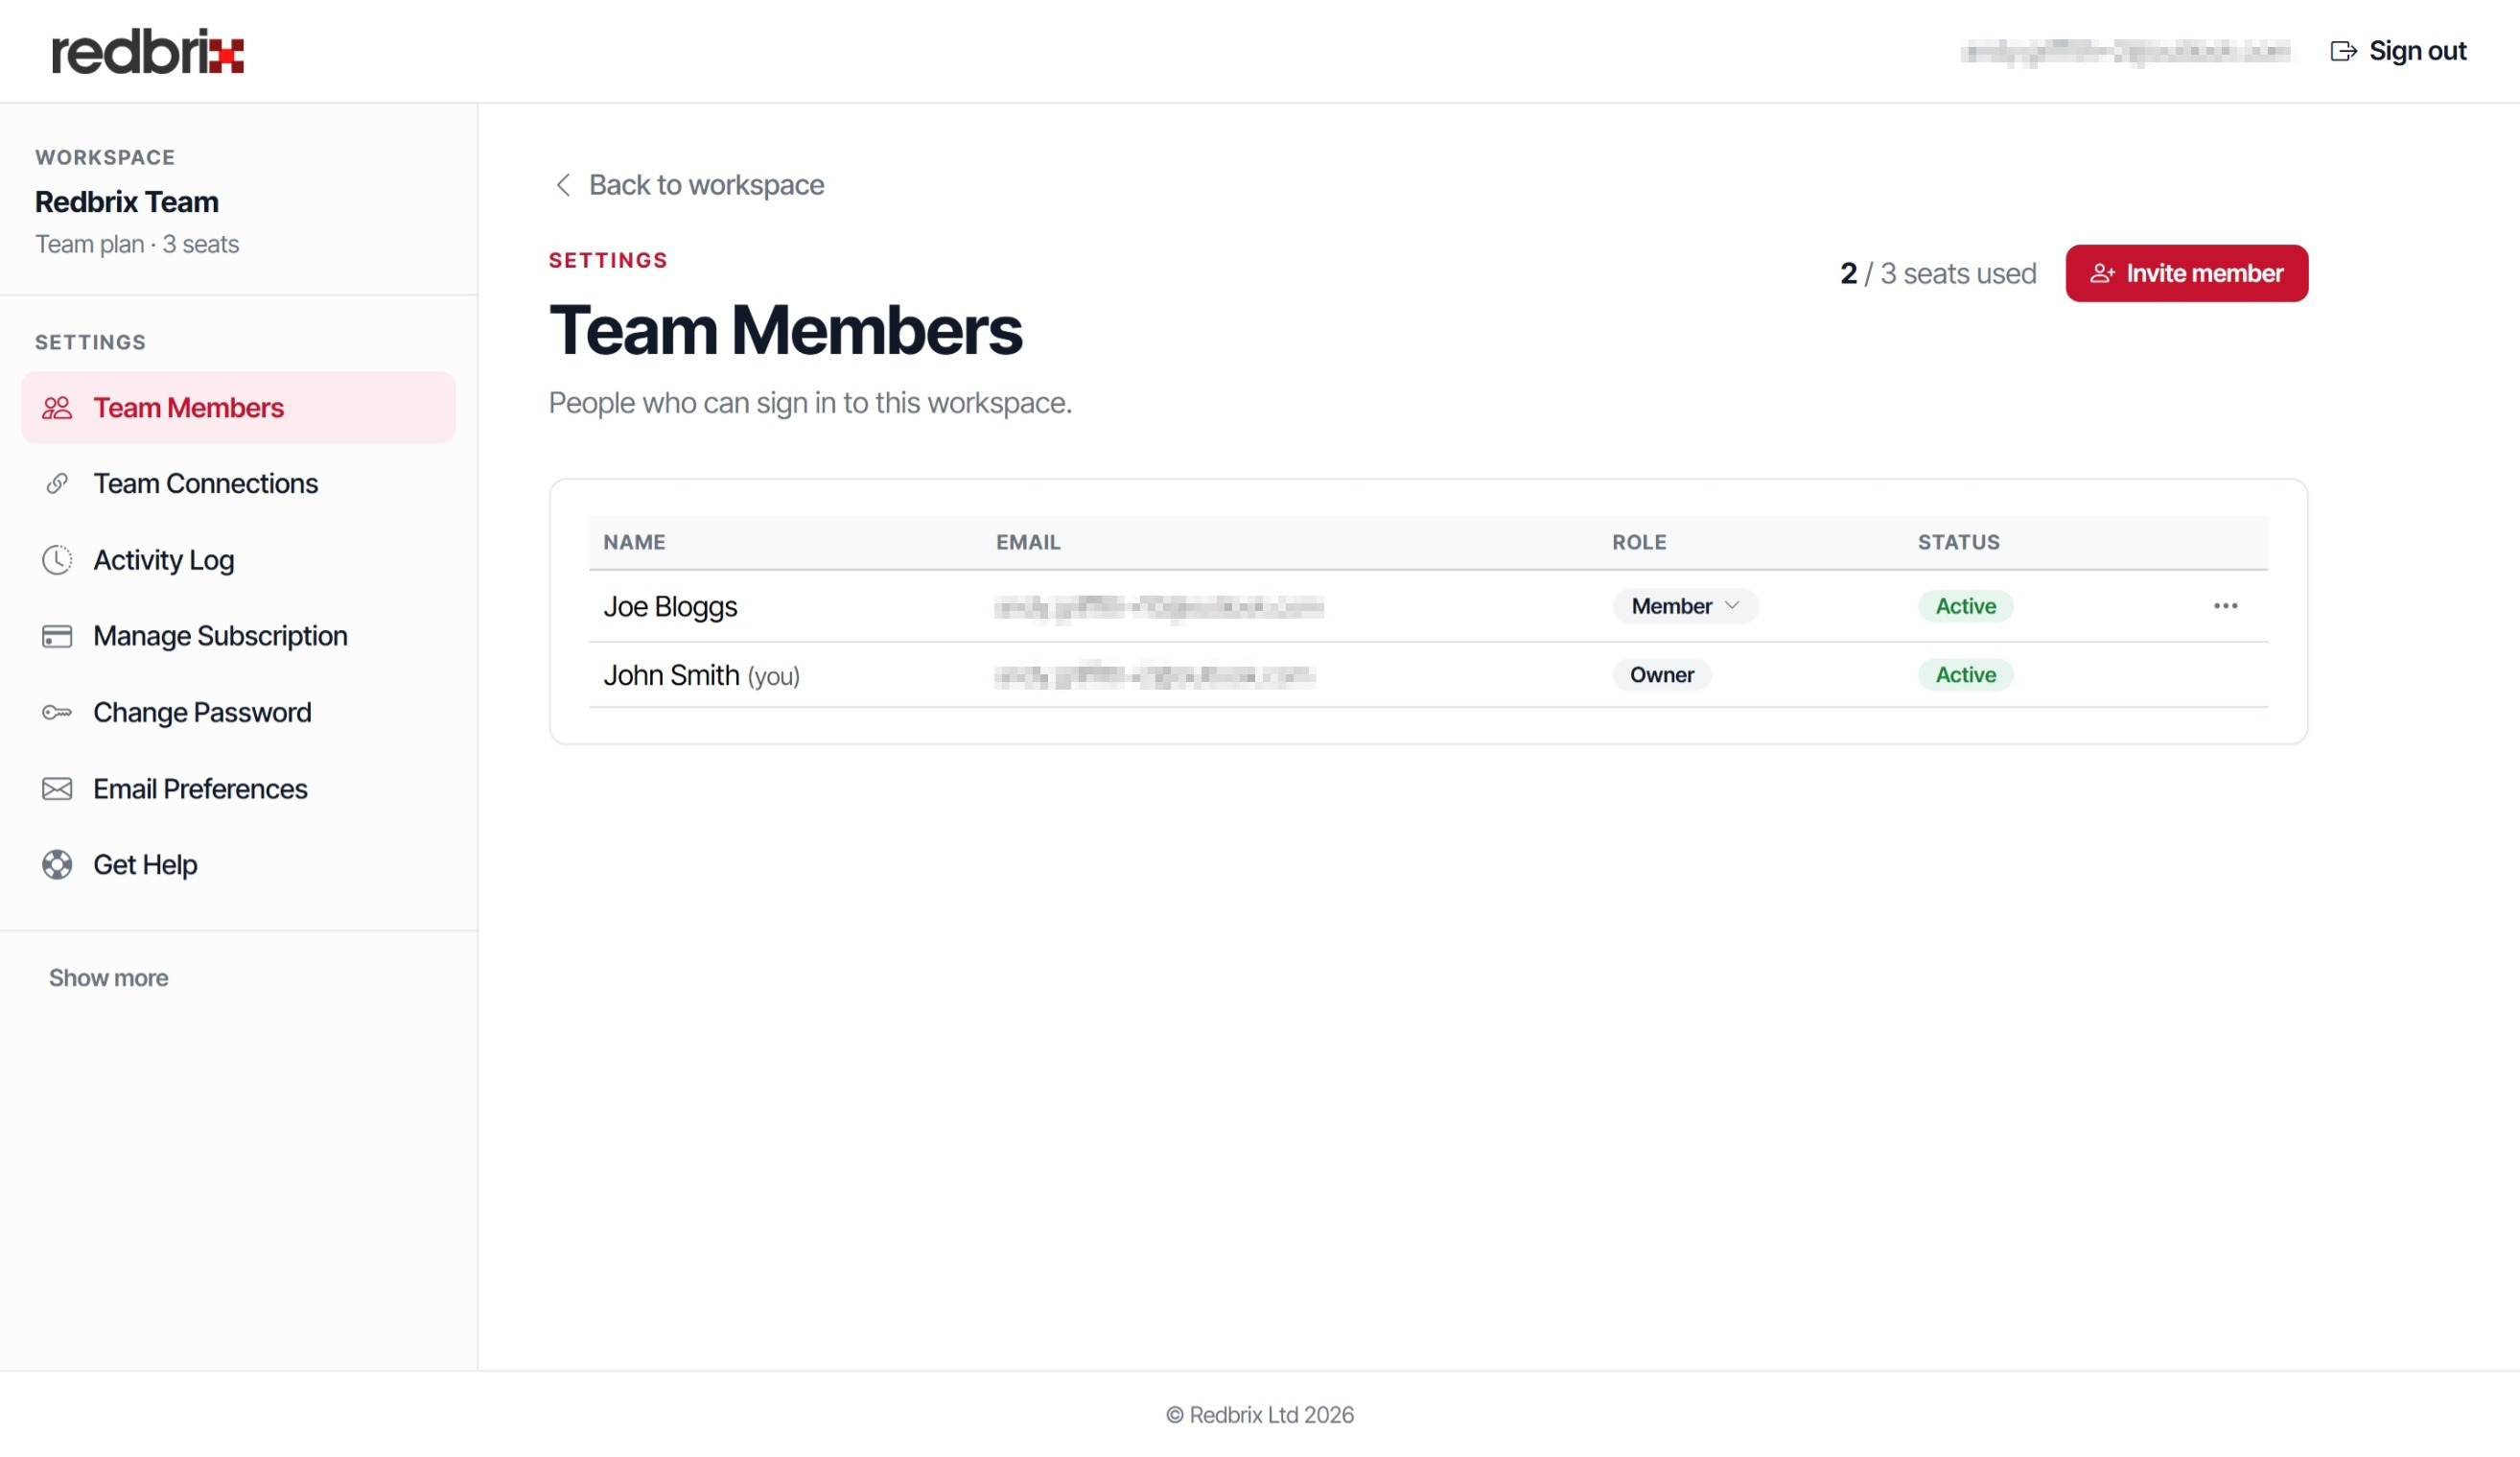The height and width of the screenshot is (1457, 2520).
Task: Click the Manage Subscription card icon
Action: point(57,636)
